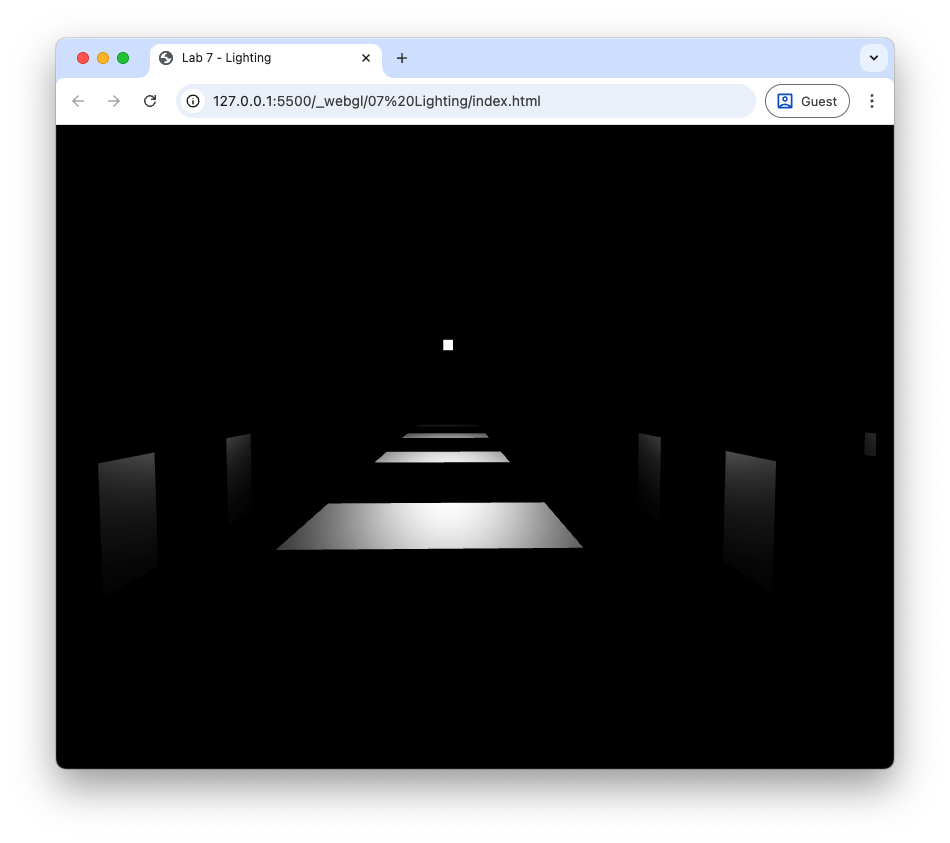950x843 pixels.
Task: Select the Lab 7 - Lighting tab
Action: click(260, 58)
